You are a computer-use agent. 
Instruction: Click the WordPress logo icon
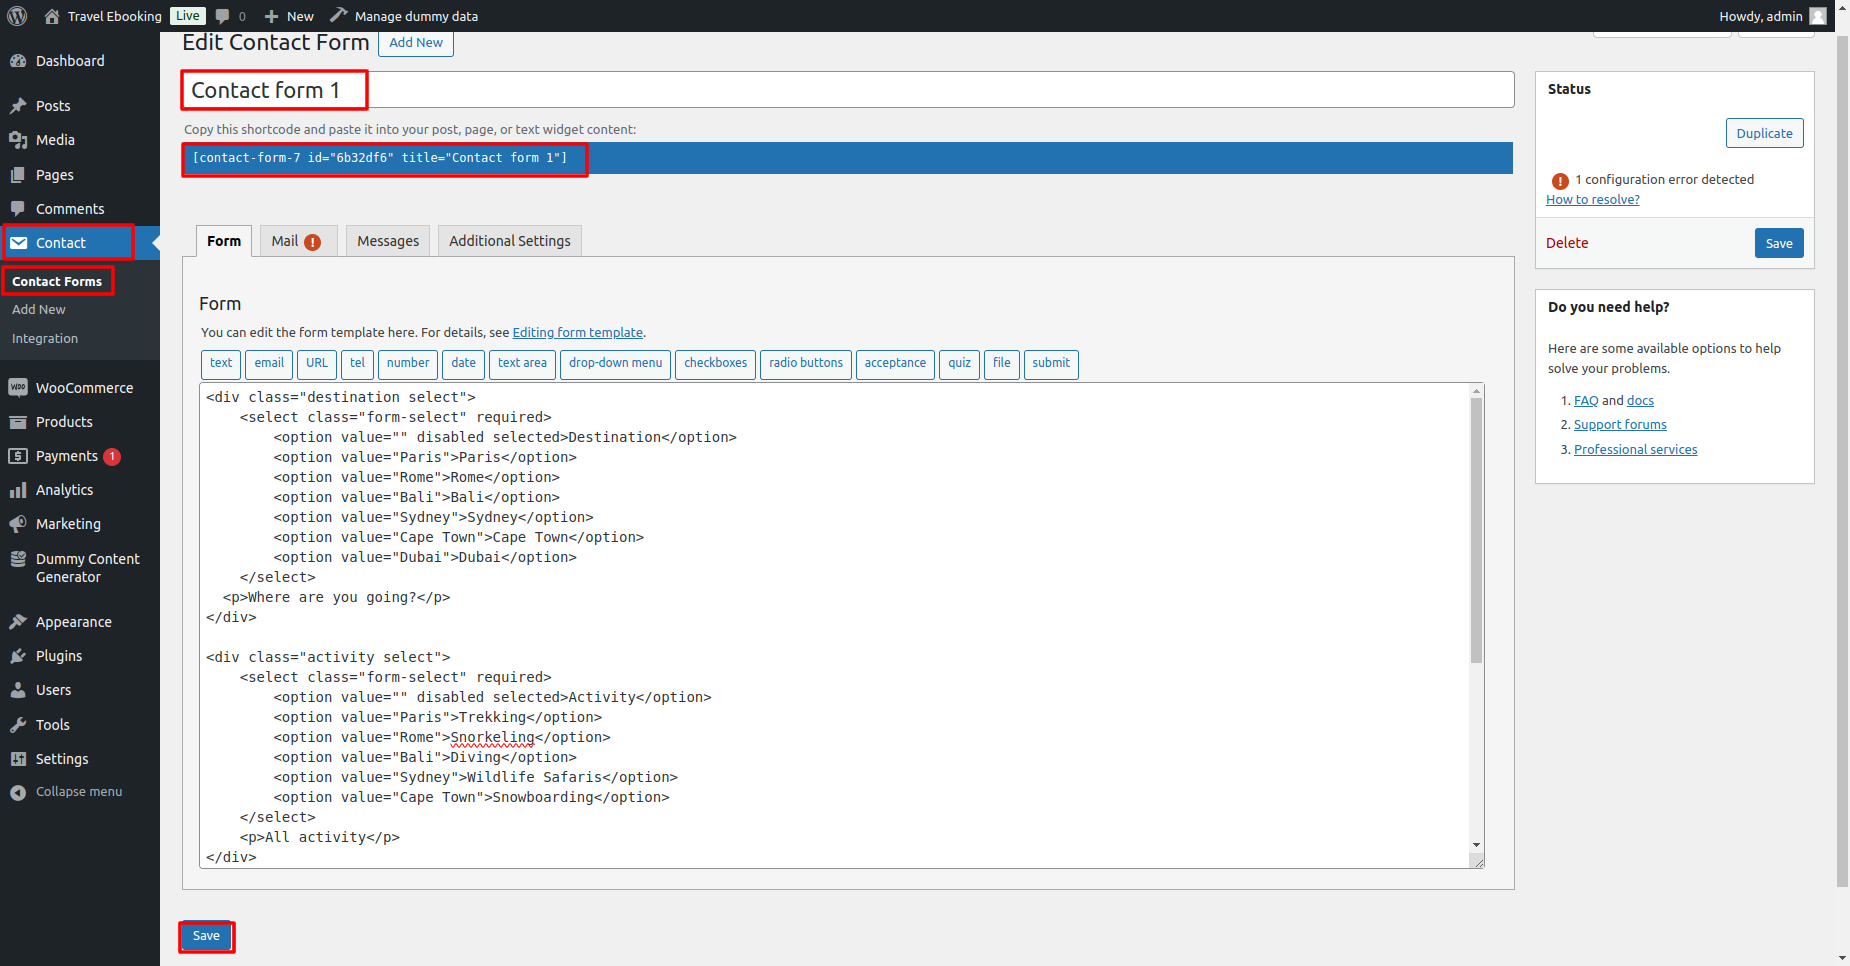tap(17, 16)
